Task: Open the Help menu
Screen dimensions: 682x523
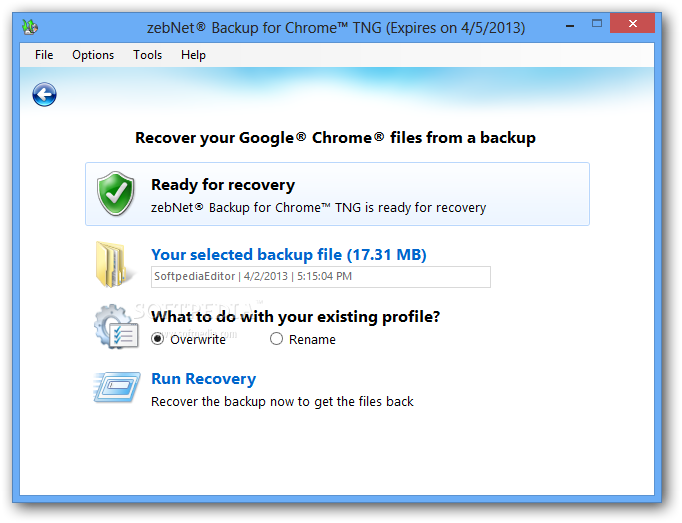Action: tap(193, 55)
